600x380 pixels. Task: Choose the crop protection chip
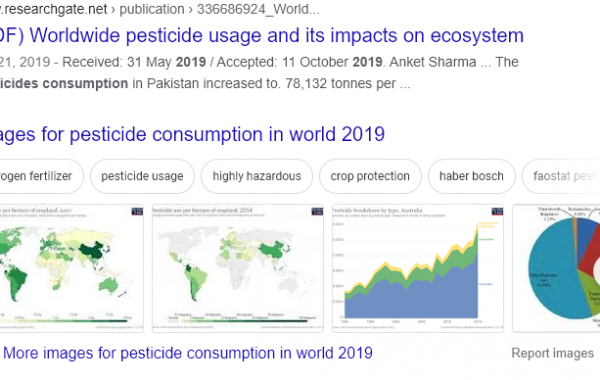tap(370, 176)
